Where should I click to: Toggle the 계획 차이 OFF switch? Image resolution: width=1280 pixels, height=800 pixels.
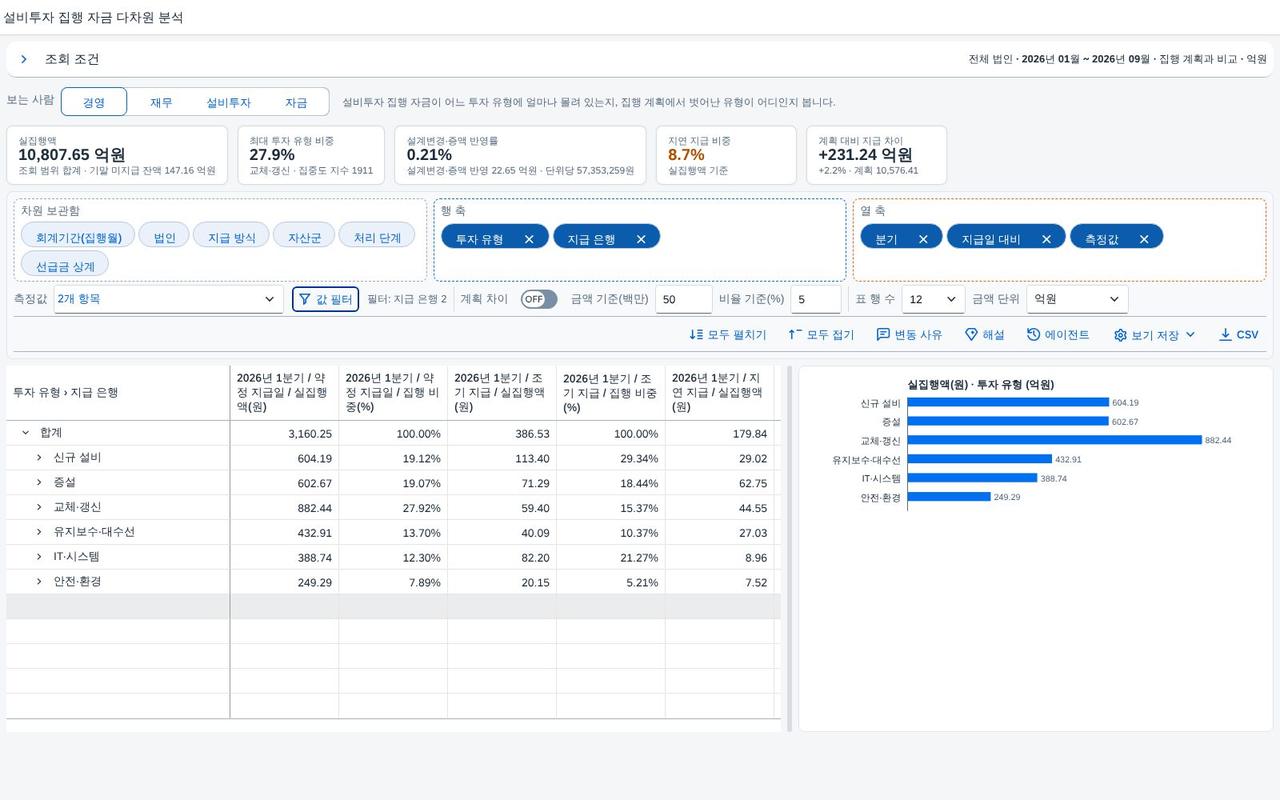point(539,299)
